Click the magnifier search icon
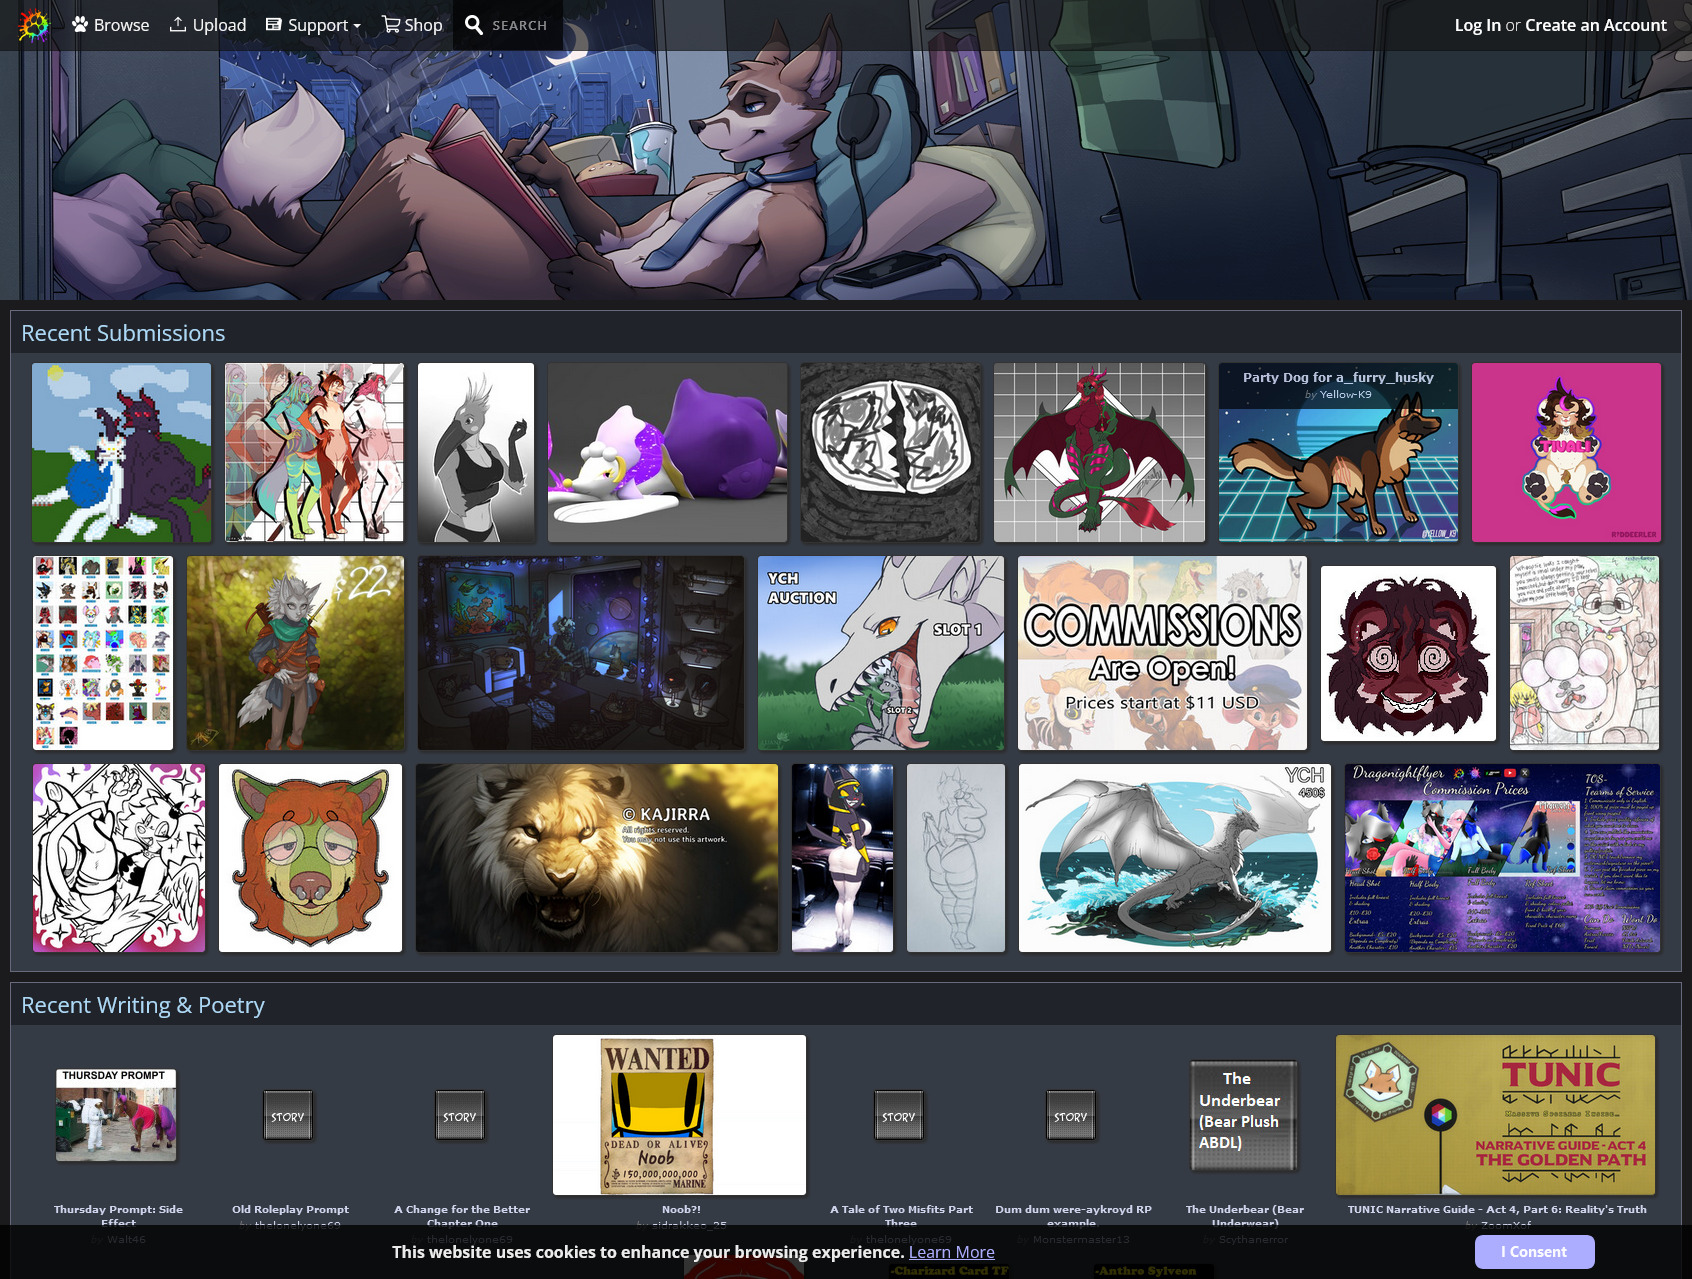This screenshot has height=1279, width=1692. [474, 25]
